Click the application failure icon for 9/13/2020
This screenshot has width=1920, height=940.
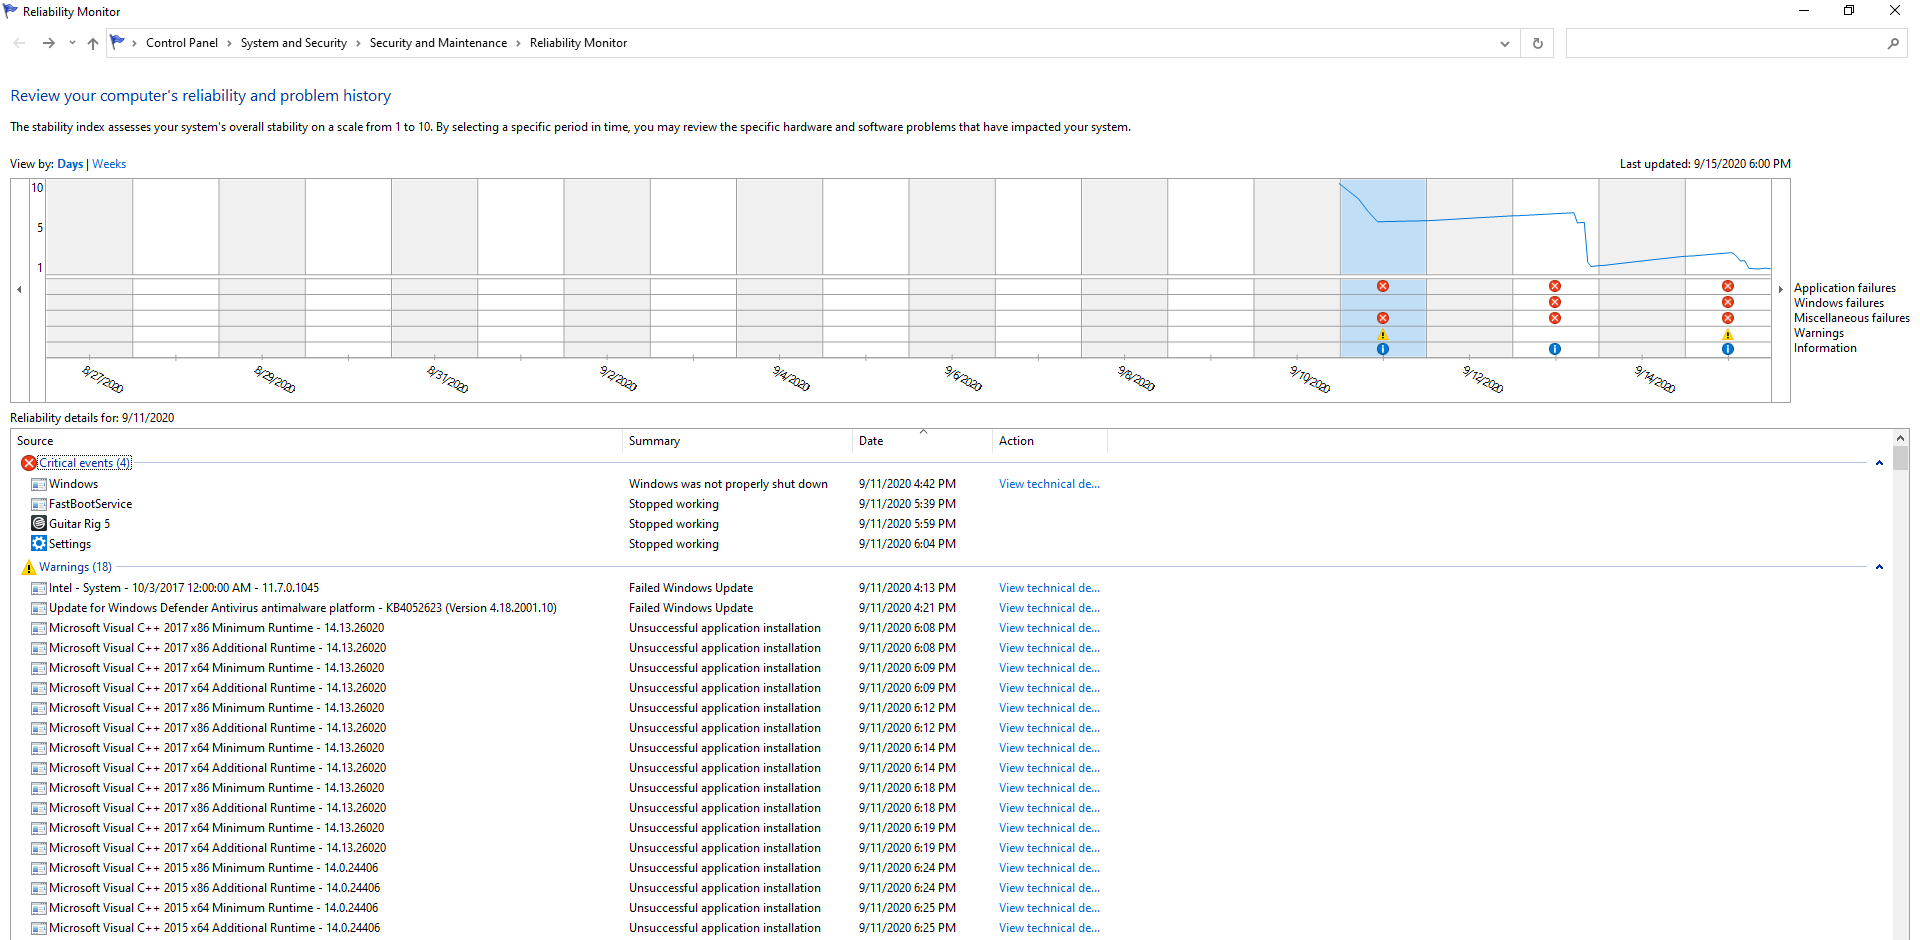(x=1555, y=286)
